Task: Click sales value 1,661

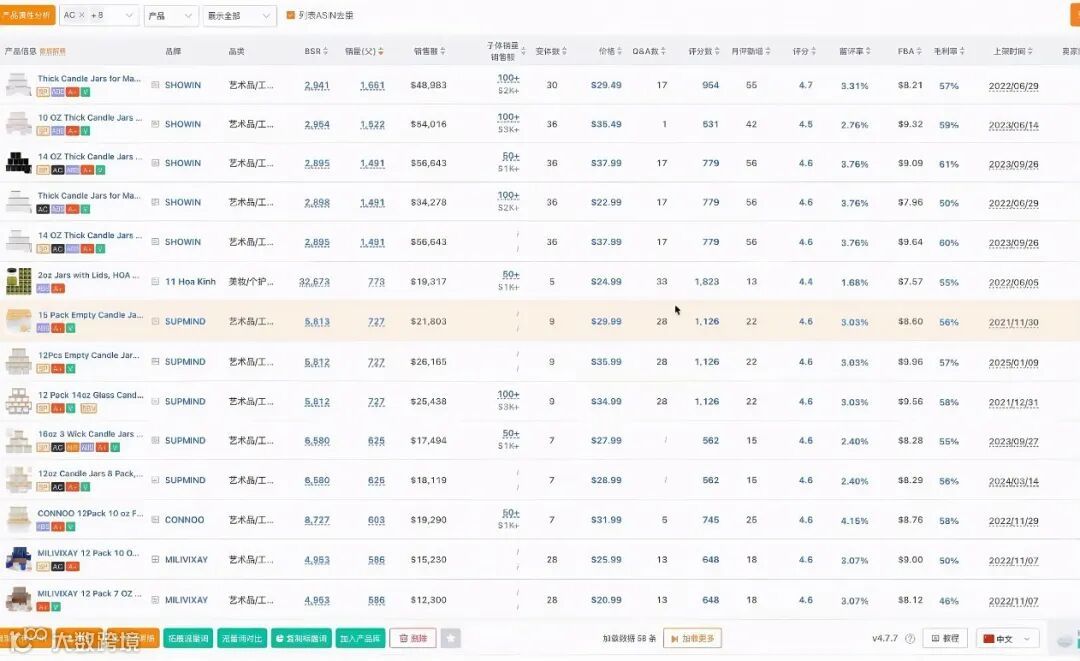Action: [x=372, y=85]
